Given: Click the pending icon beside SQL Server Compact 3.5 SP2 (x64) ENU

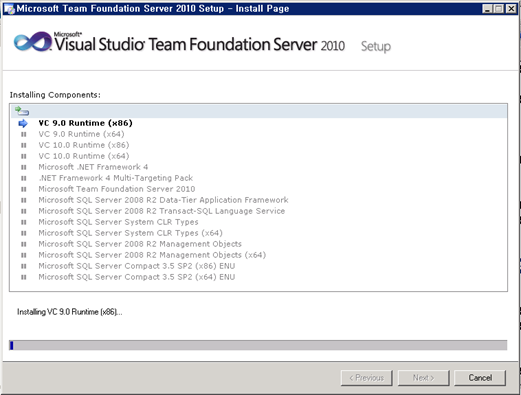Looking at the screenshot, I should 24,277.
